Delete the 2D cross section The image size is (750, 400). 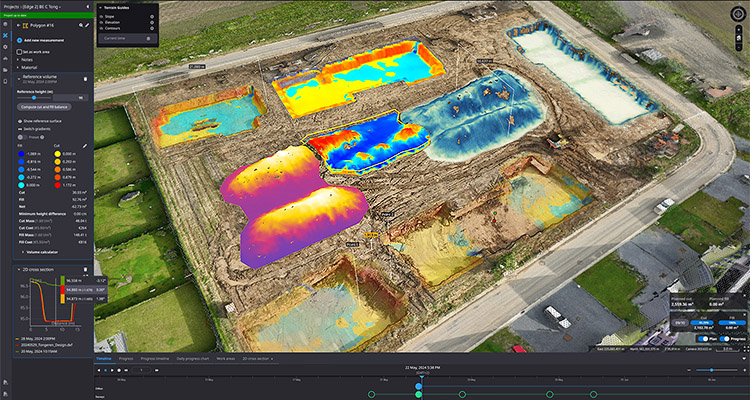coord(86,270)
